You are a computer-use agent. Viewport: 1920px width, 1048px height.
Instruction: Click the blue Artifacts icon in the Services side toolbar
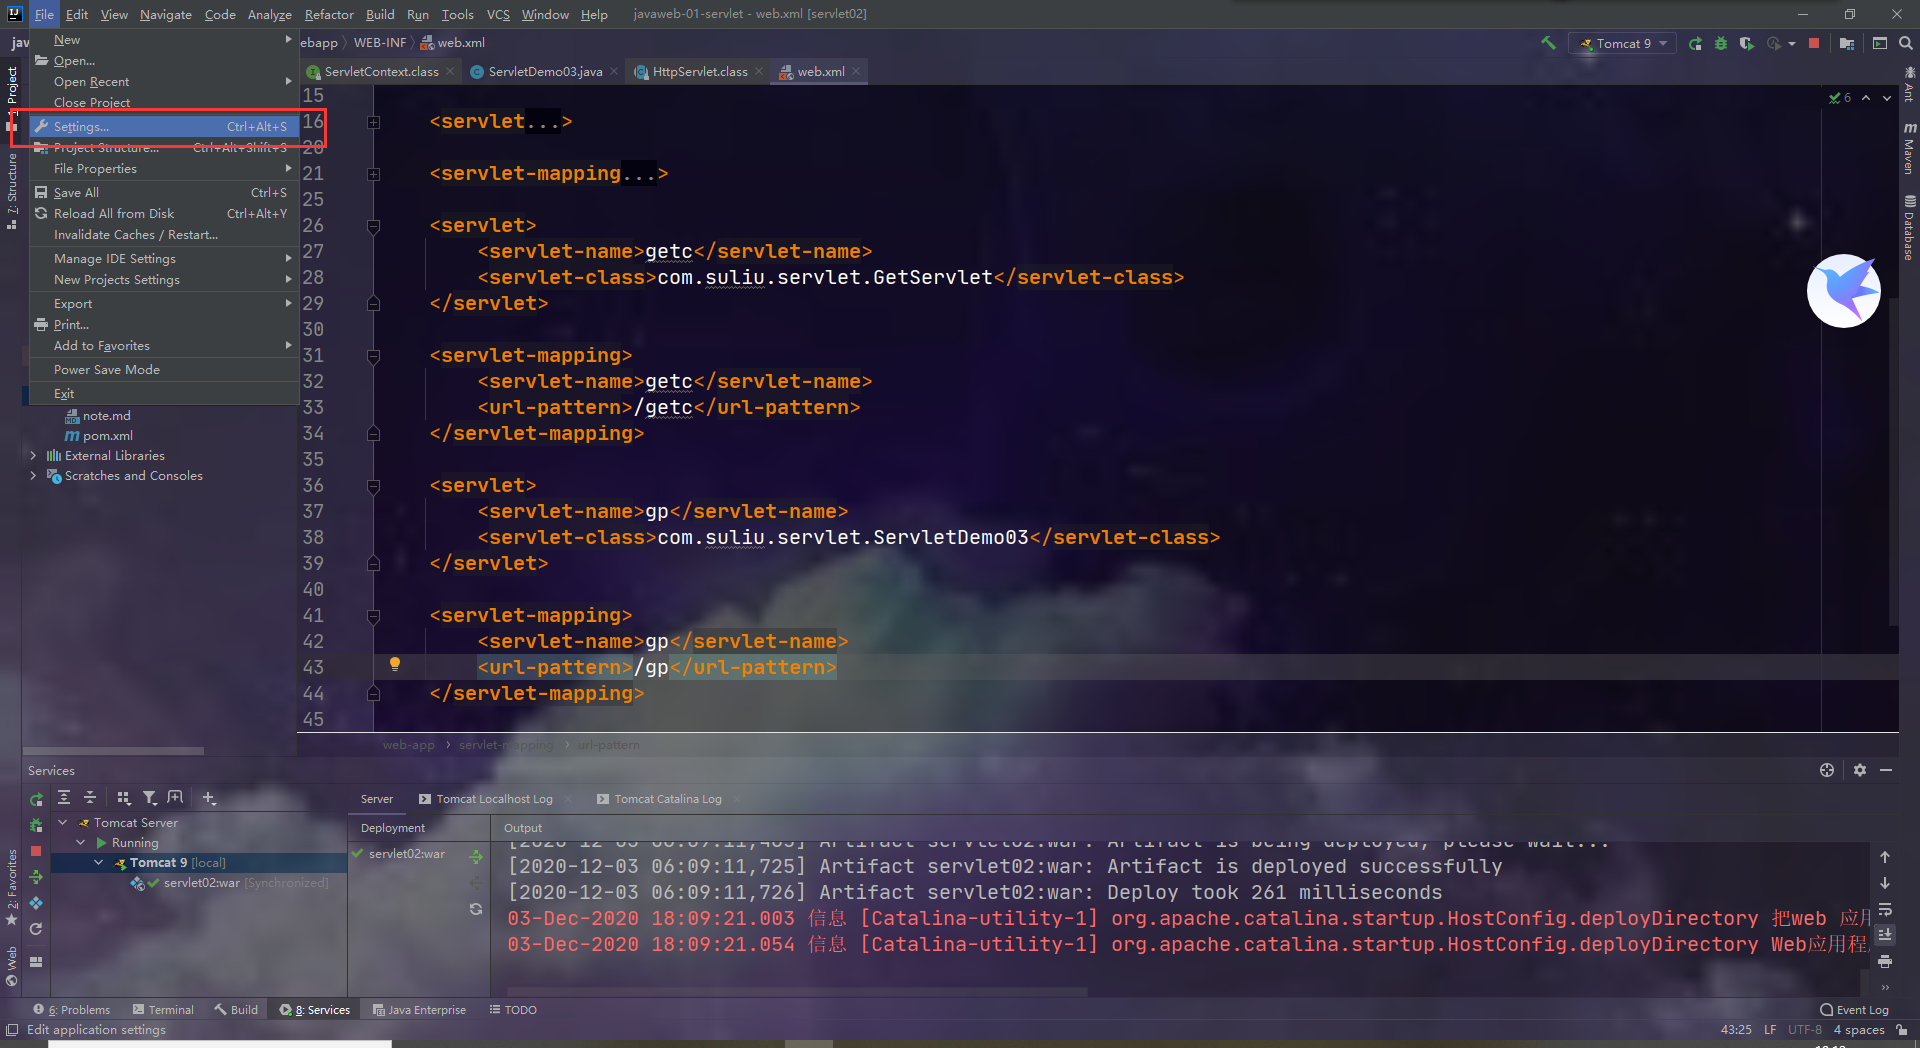[36, 903]
